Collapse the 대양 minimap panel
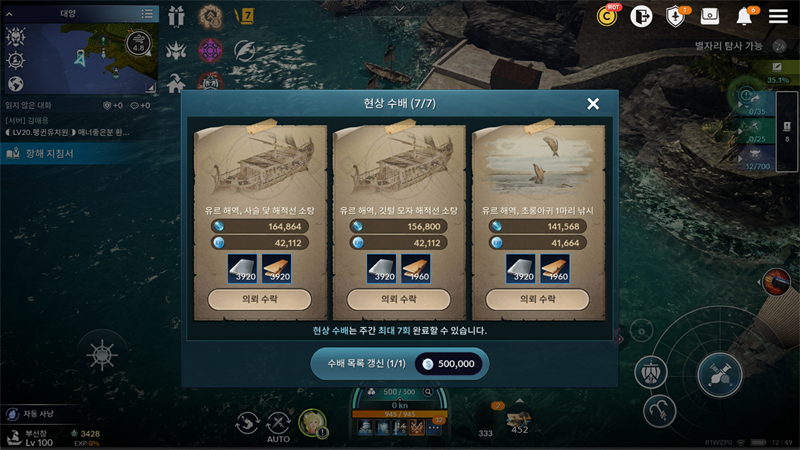The width and height of the screenshot is (800, 450). point(9,14)
